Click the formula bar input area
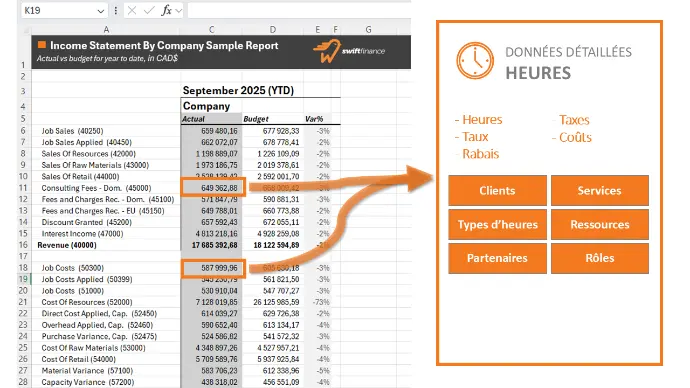Viewport: 690px width, 388px height. 299,10
